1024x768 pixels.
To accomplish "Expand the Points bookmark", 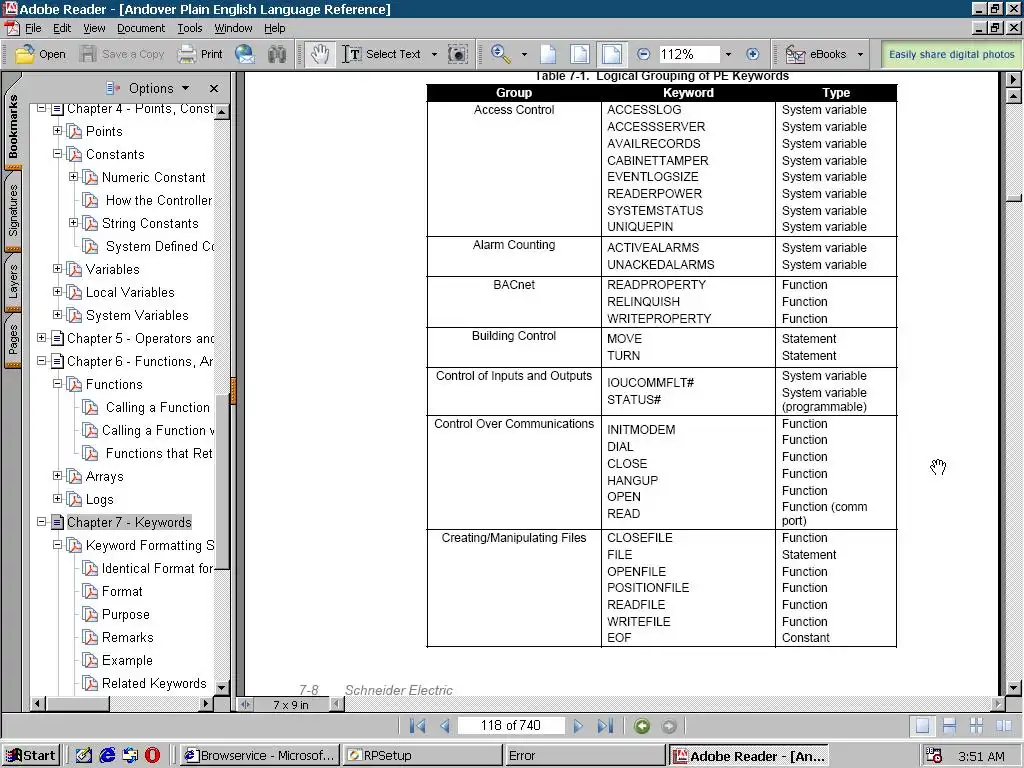I will pos(57,131).
